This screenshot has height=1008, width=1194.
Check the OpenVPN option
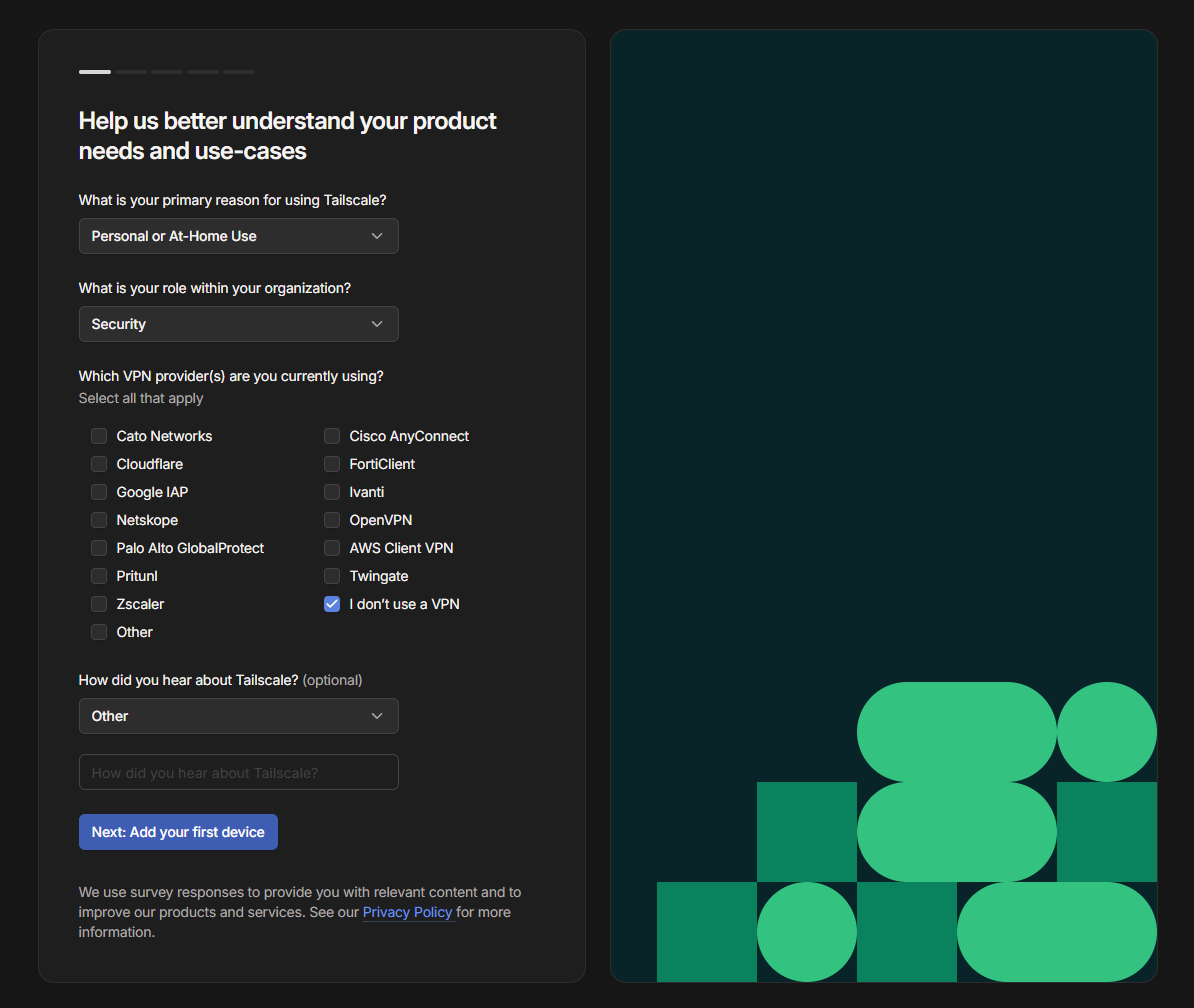click(332, 520)
